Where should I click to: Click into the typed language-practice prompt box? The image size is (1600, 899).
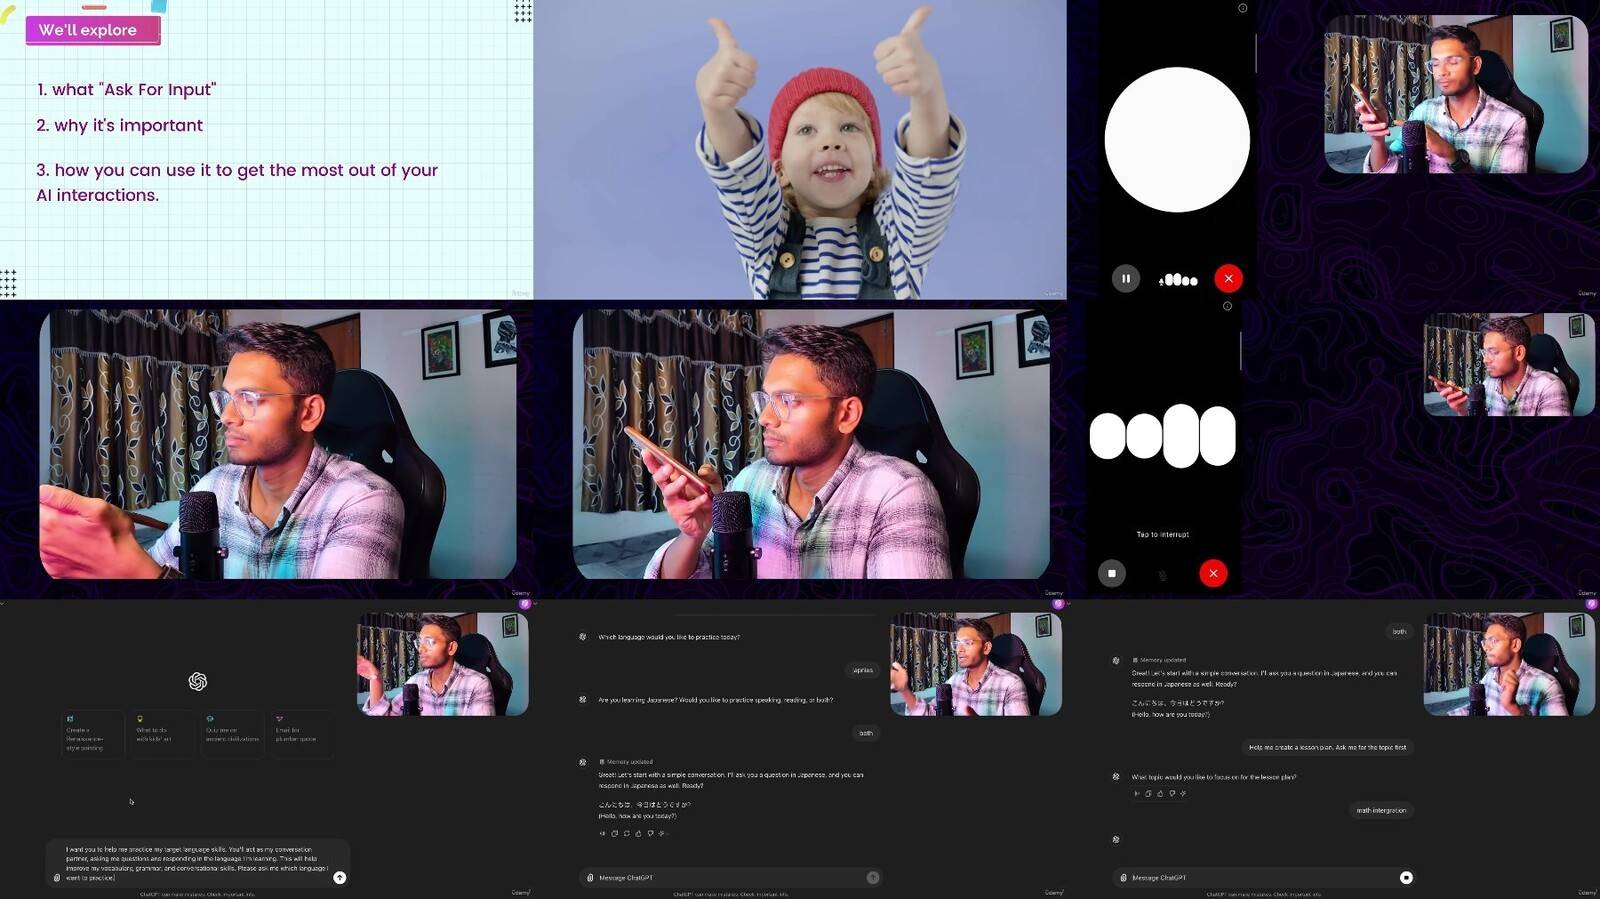pyautogui.click(x=197, y=863)
